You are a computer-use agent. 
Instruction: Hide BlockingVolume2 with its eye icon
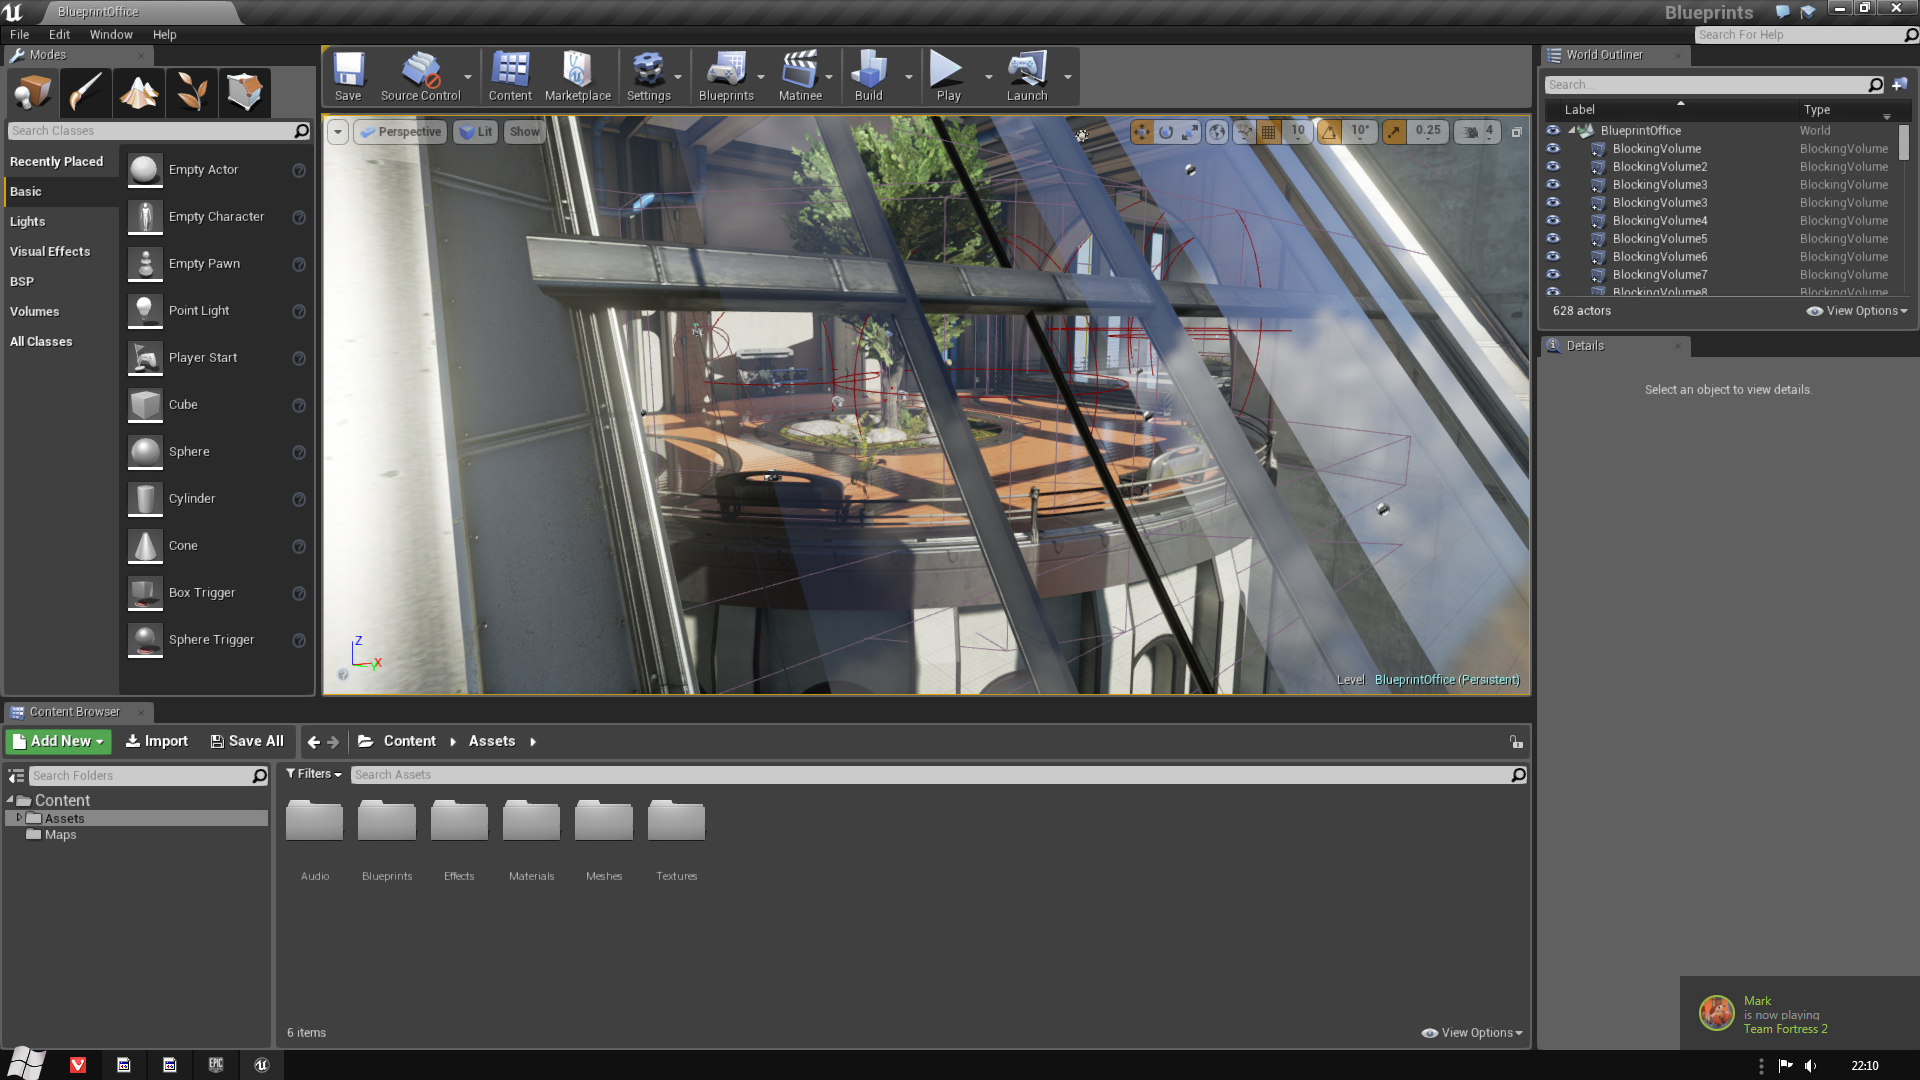[1553, 166]
